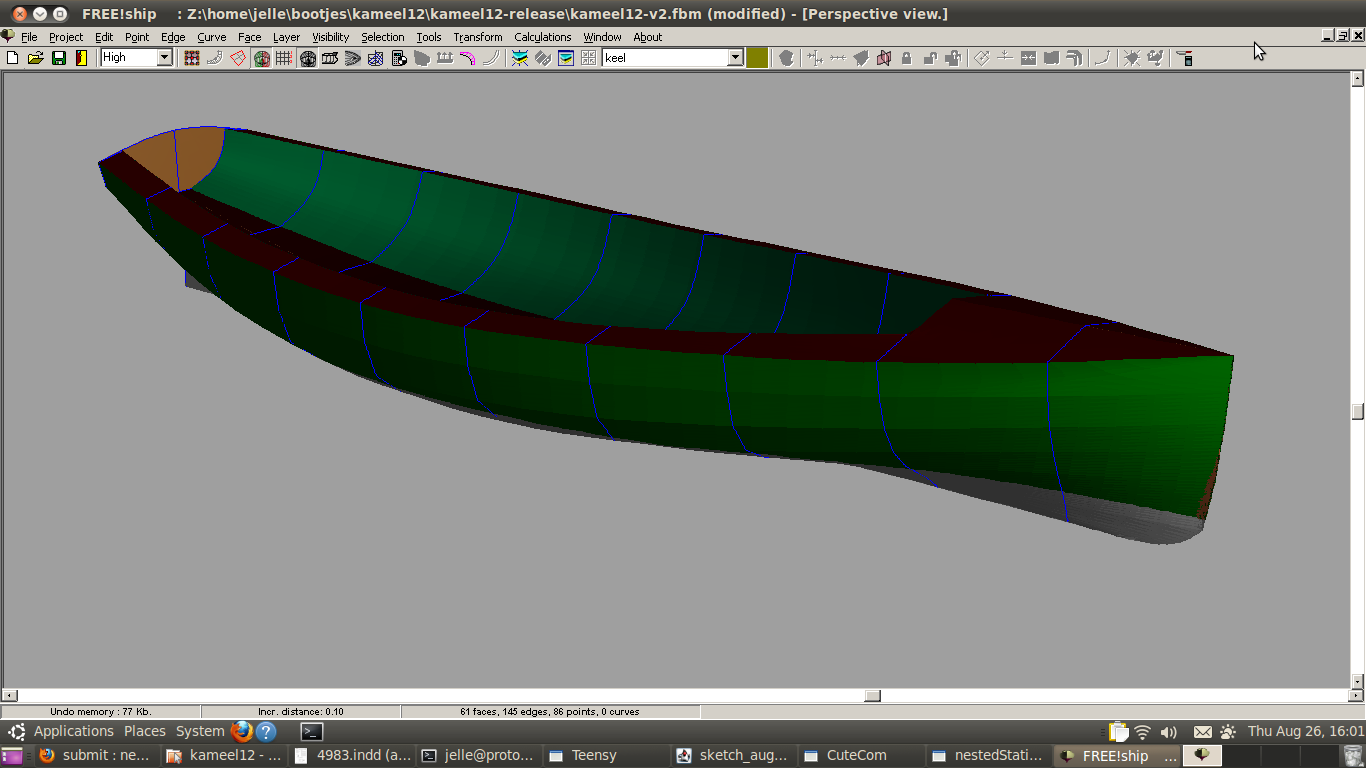The height and width of the screenshot is (768, 1366).
Task: Toggle diagonals display blue mesh icon
Action: pos(376,58)
